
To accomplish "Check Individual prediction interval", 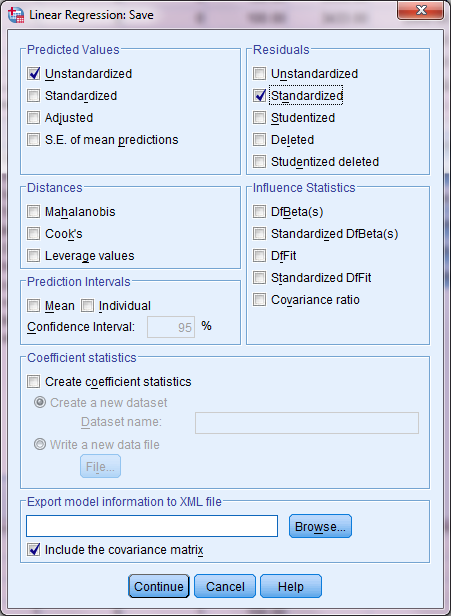I will pyautogui.click(x=87, y=306).
